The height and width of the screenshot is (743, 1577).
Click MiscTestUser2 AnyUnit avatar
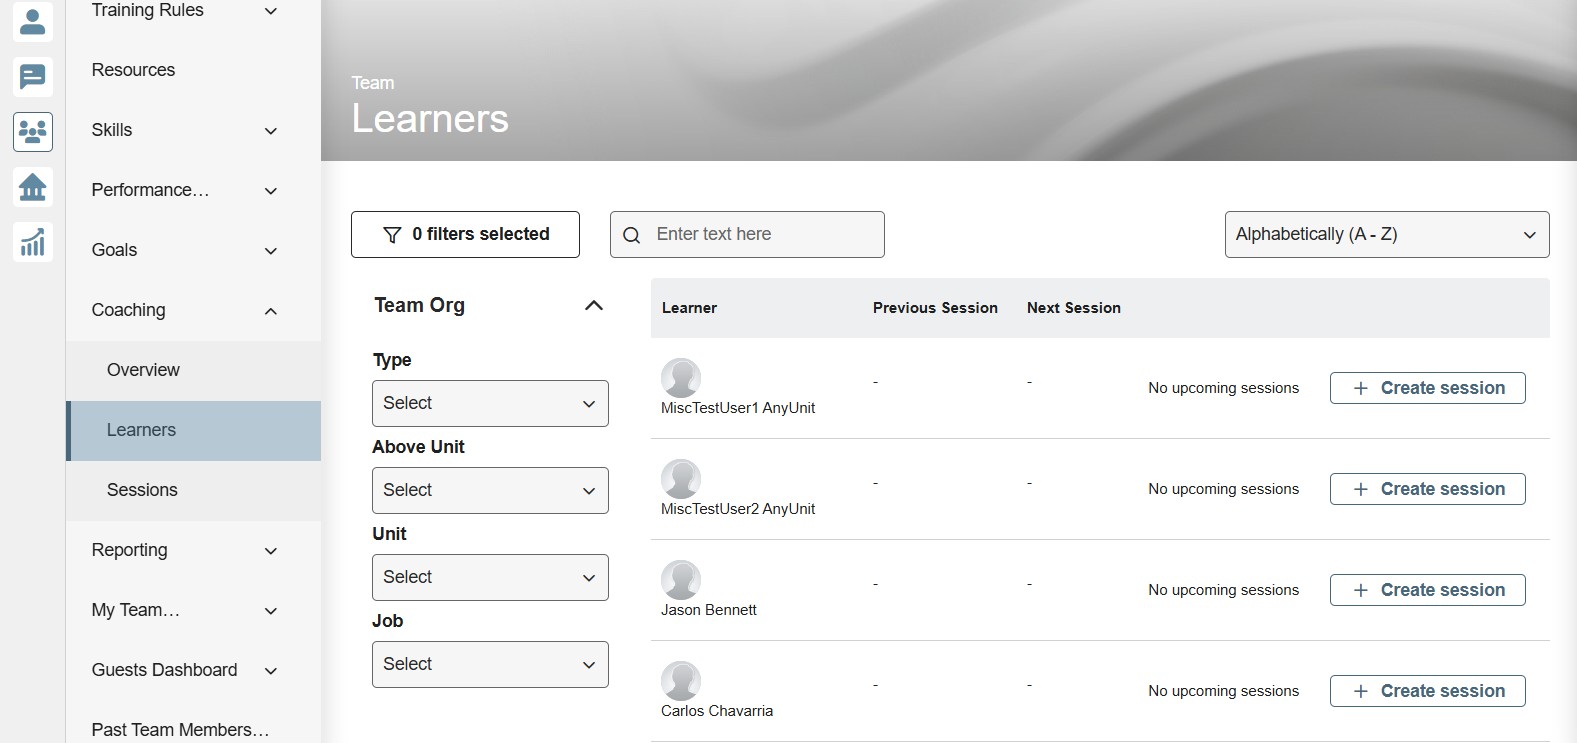681,479
